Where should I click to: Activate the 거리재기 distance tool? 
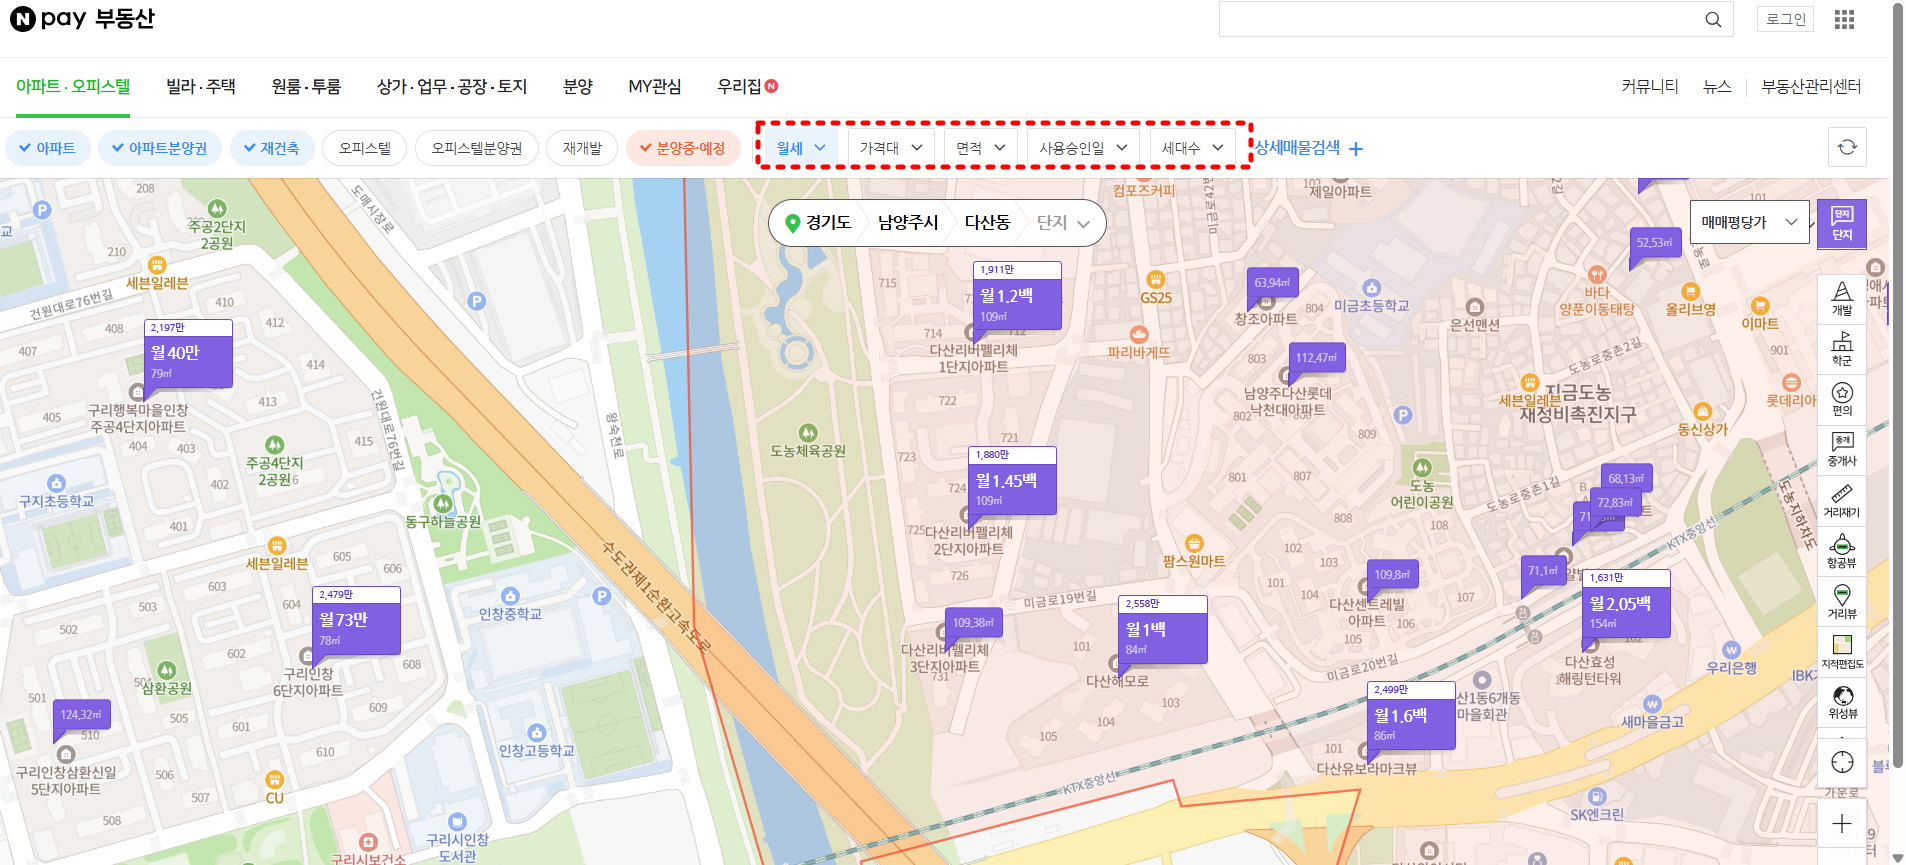click(1842, 501)
